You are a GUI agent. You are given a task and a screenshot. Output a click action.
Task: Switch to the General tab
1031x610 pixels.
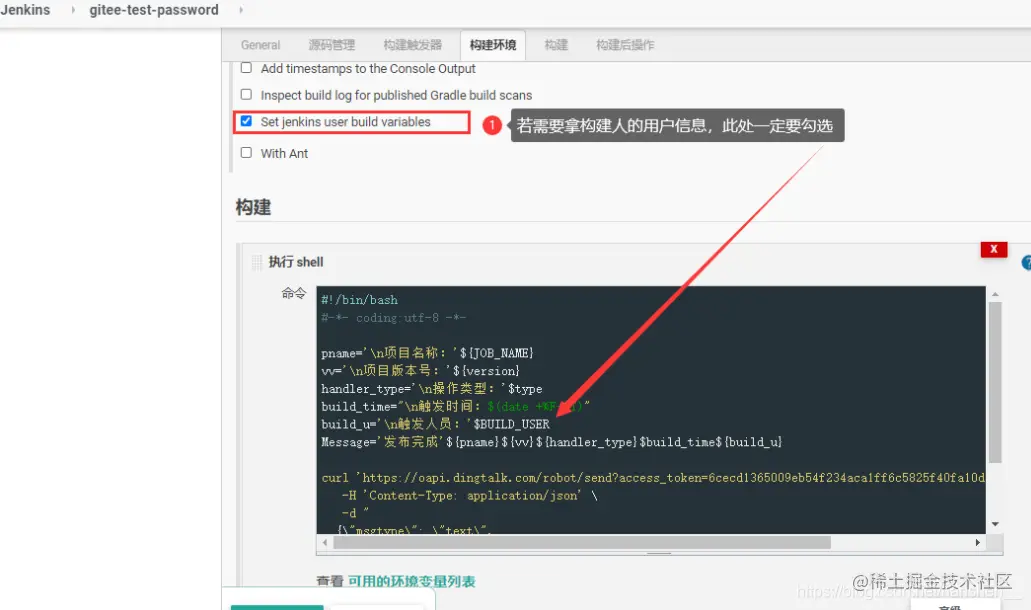click(260, 44)
